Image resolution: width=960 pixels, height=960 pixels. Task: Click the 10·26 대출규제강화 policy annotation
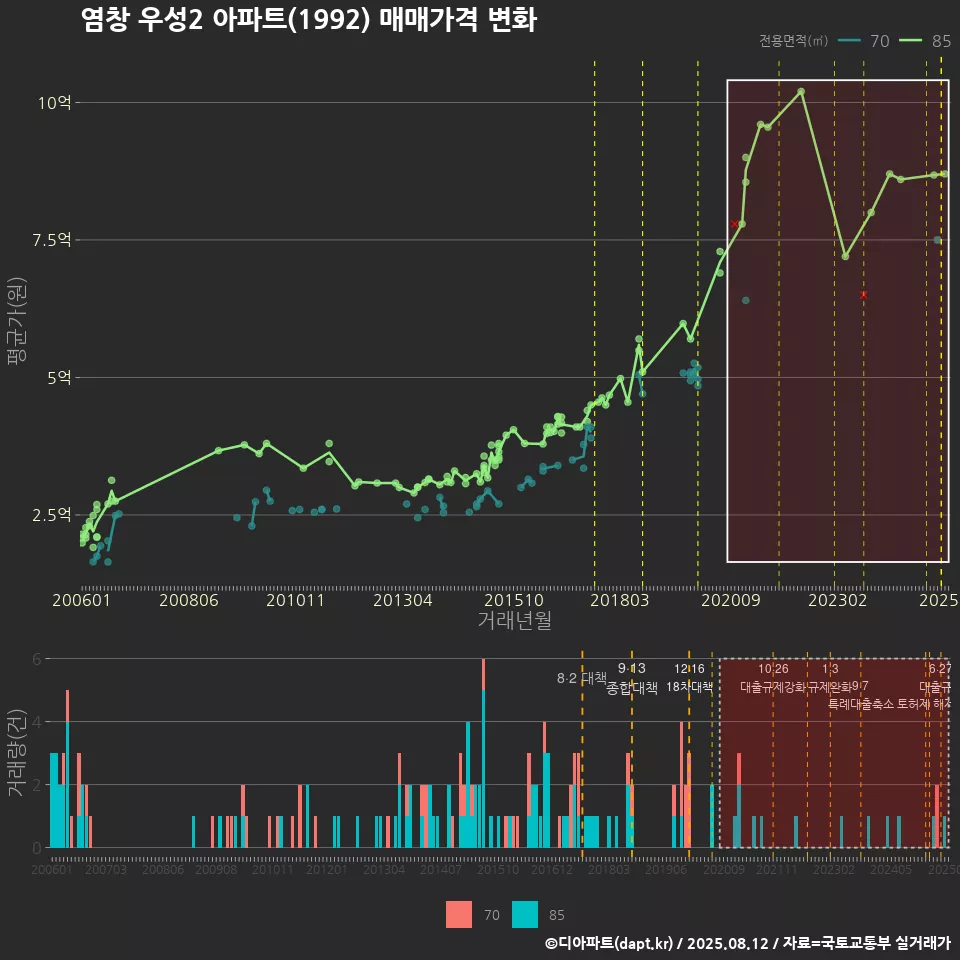tap(773, 678)
